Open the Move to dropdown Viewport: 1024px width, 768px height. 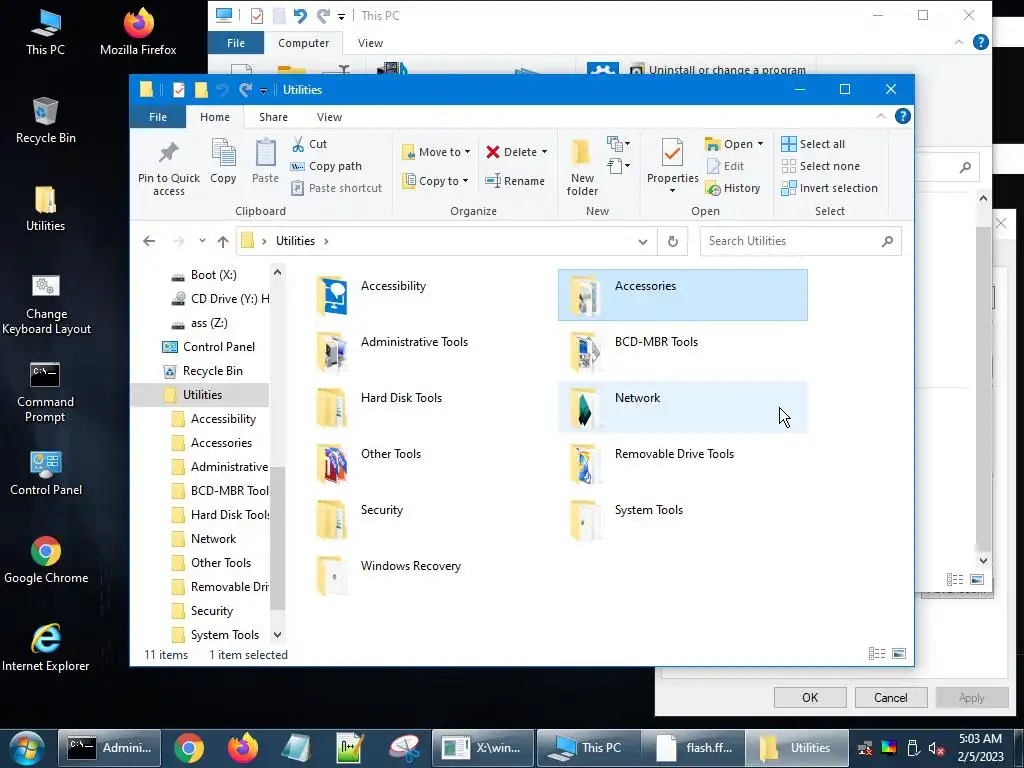(x=436, y=152)
